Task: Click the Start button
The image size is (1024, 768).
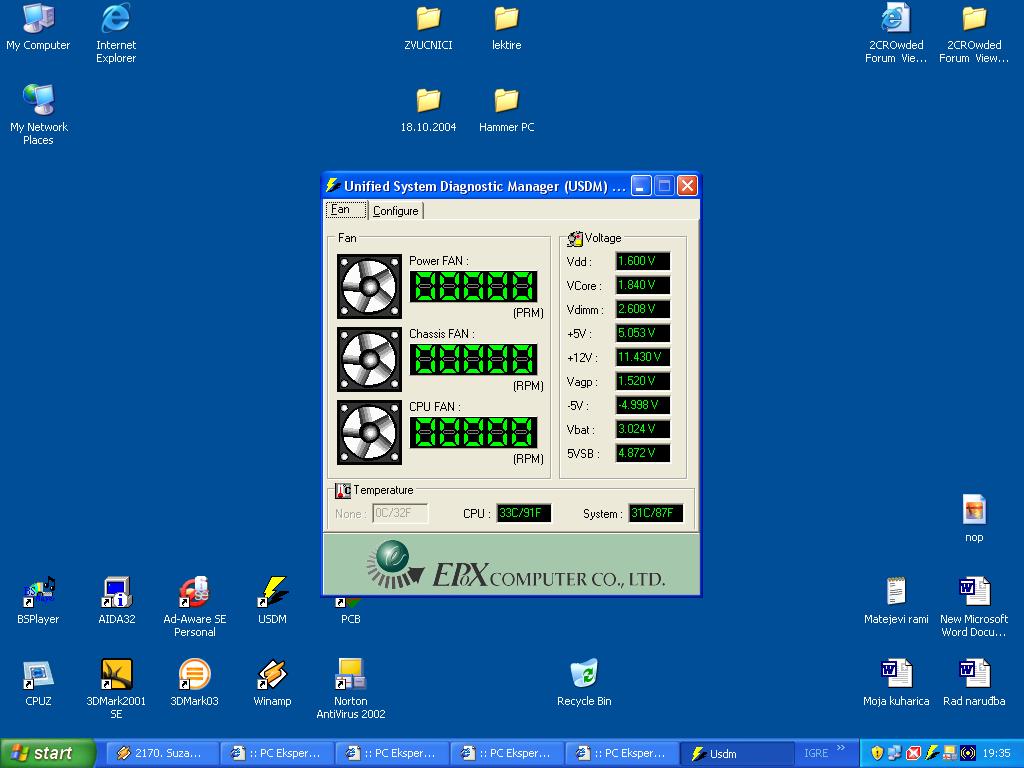Action: tap(47, 753)
